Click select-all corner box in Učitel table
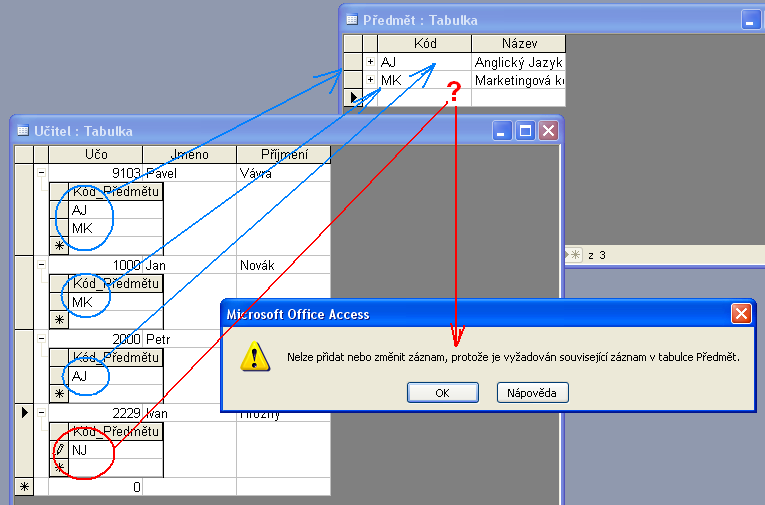765x505 pixels. tap(24, 154)
